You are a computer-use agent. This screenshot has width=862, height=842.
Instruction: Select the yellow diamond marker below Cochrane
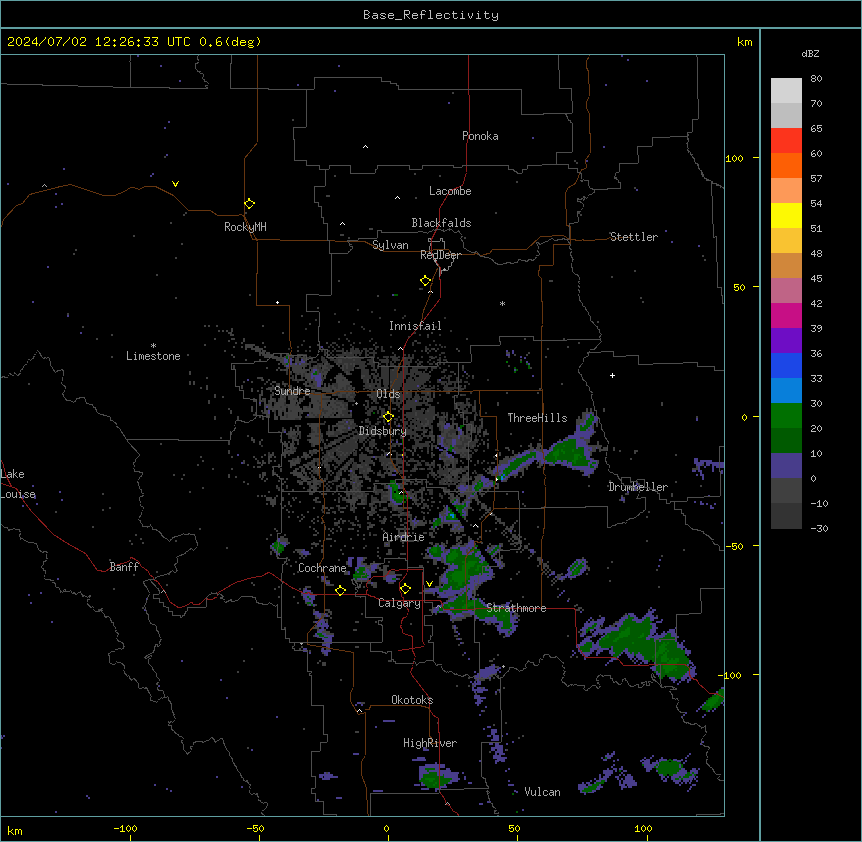[x=340, y=590]
